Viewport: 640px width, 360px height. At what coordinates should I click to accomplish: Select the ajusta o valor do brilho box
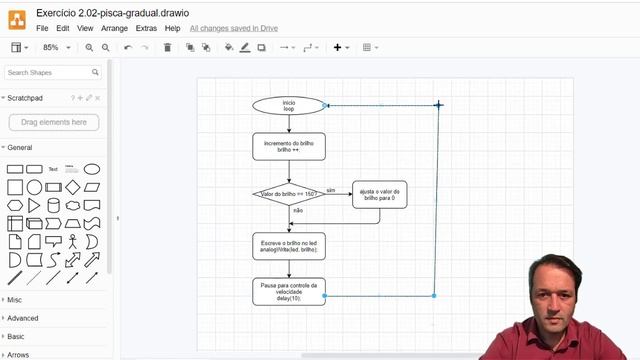[380, 195]
